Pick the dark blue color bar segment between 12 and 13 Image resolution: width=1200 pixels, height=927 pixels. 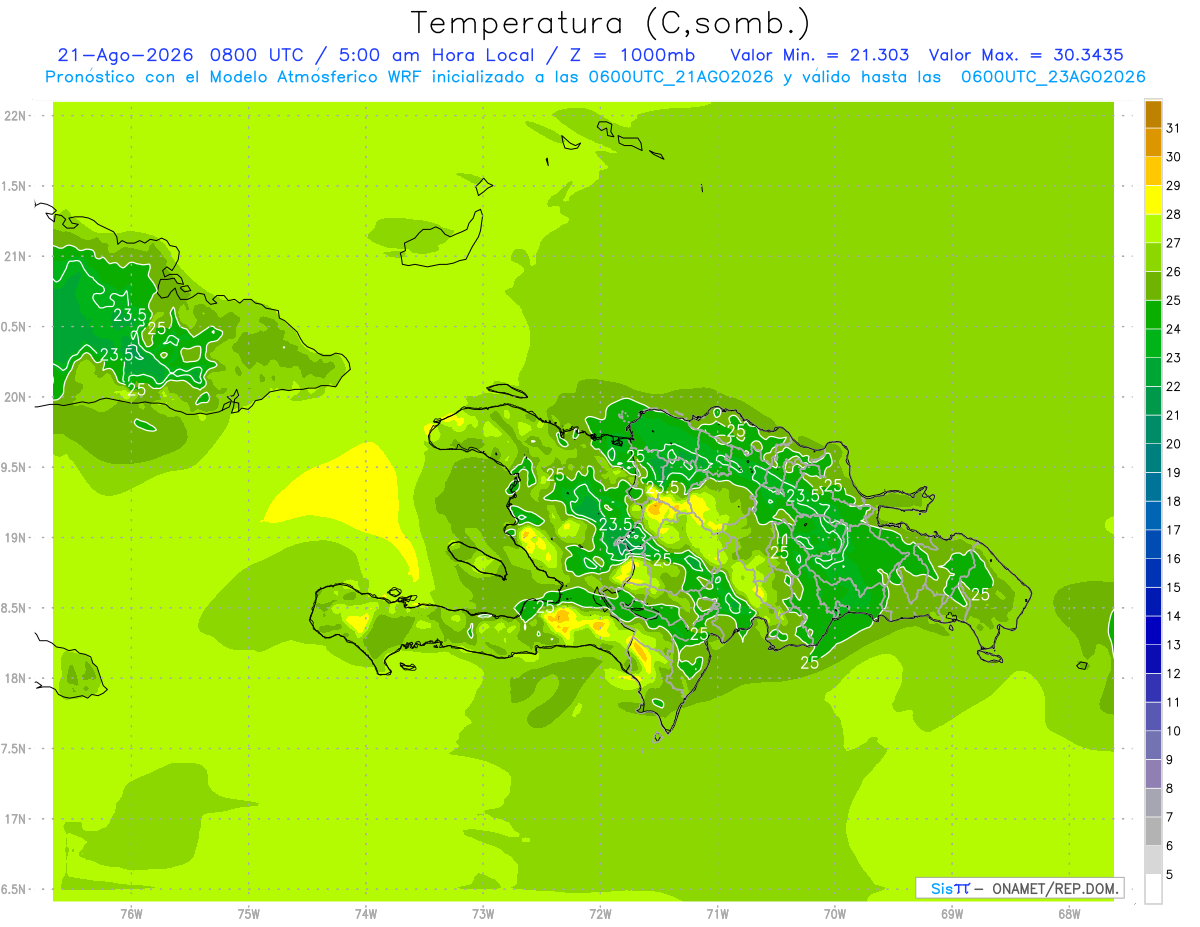(x=1153, y=659)
